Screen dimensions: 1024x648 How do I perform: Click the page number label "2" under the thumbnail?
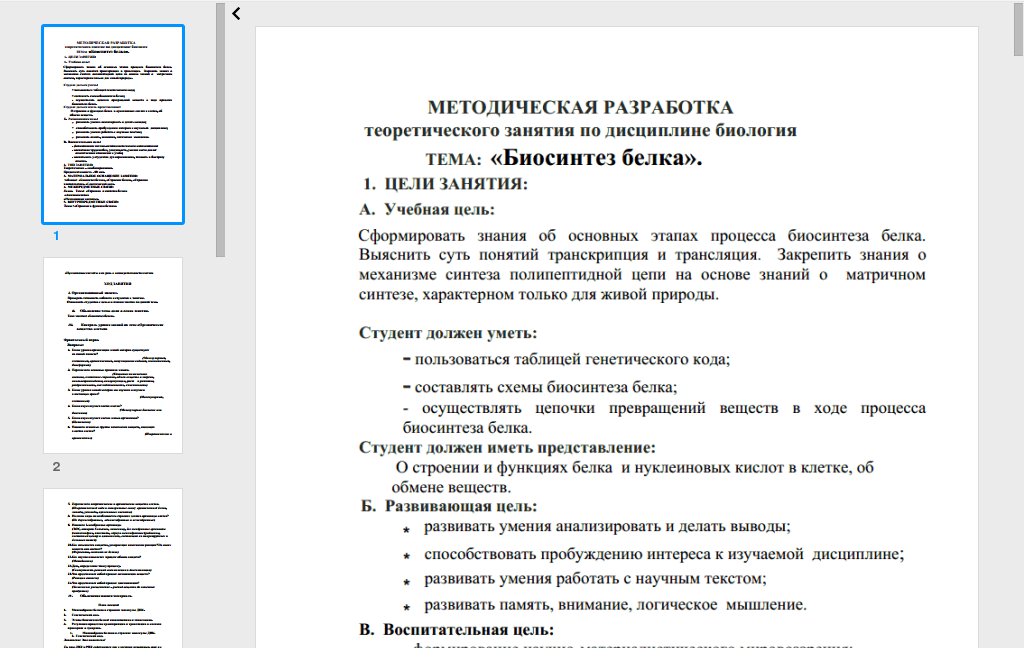56,467
